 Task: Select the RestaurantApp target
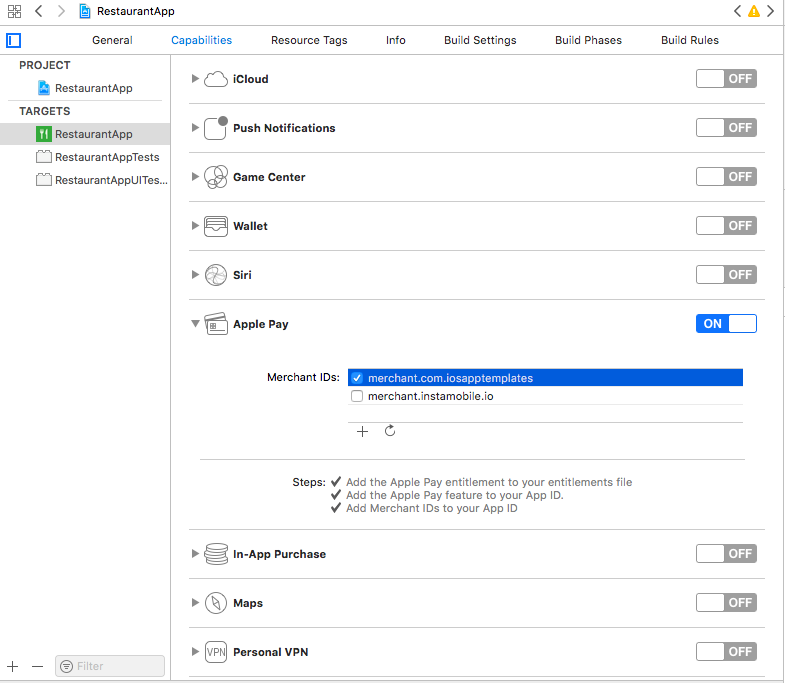85,134
